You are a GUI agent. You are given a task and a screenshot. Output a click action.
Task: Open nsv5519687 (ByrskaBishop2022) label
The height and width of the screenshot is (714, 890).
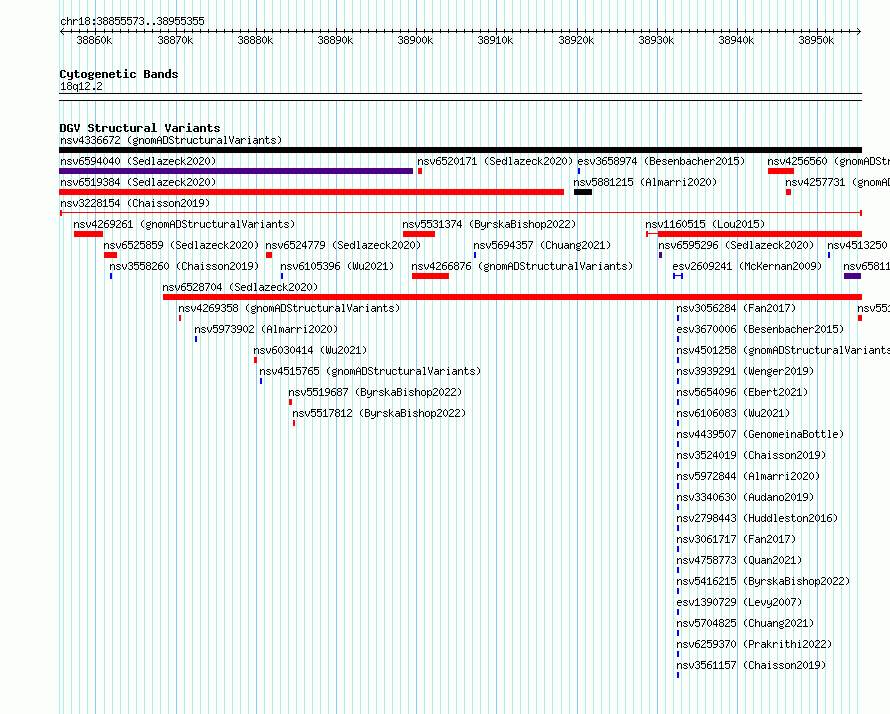click(375, 392)
